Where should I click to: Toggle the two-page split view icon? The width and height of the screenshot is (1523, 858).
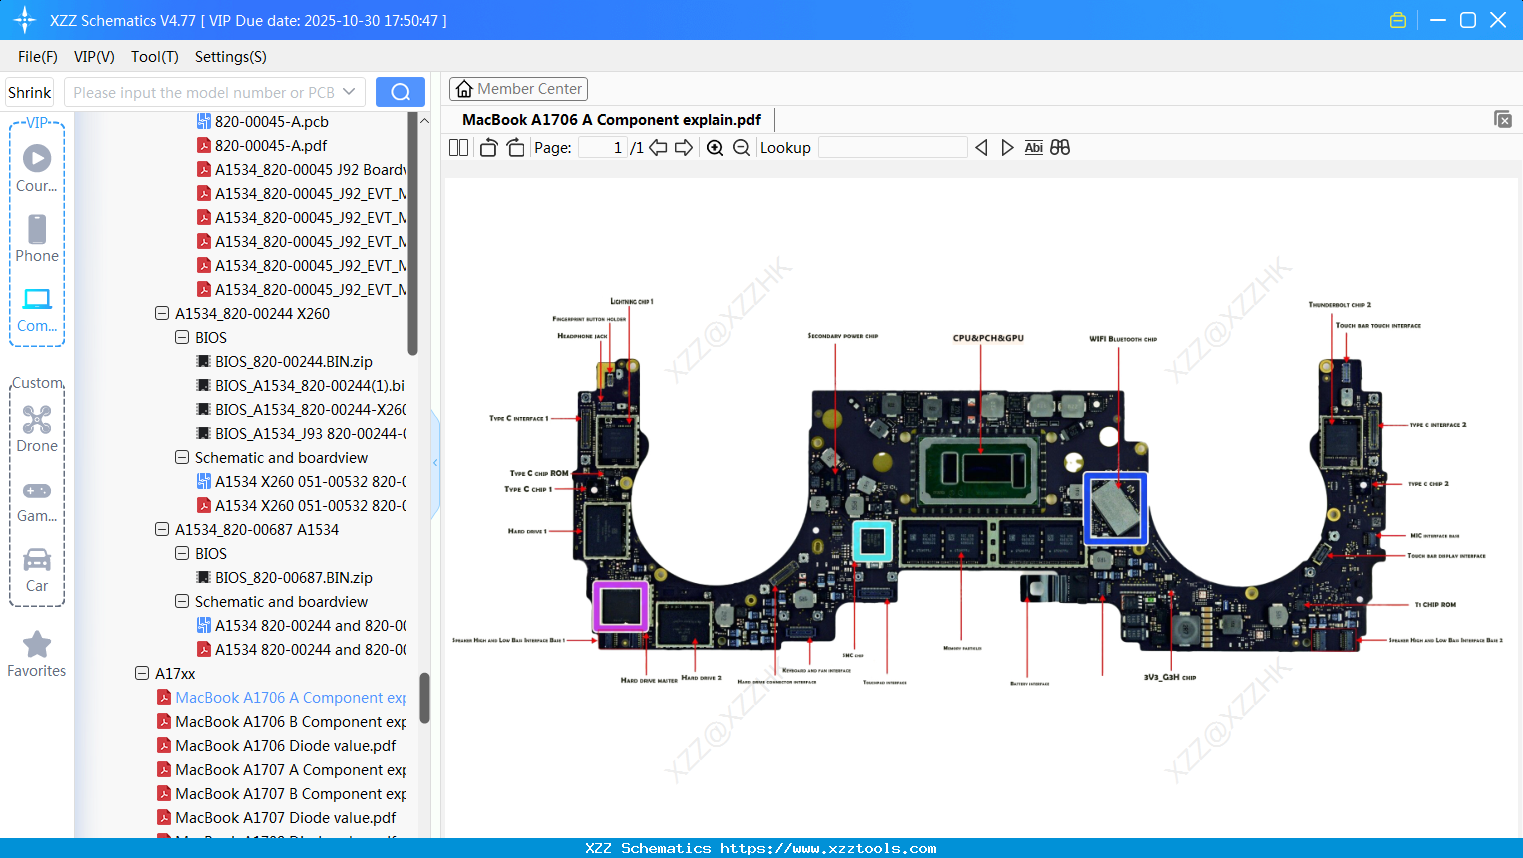point(458,148)
